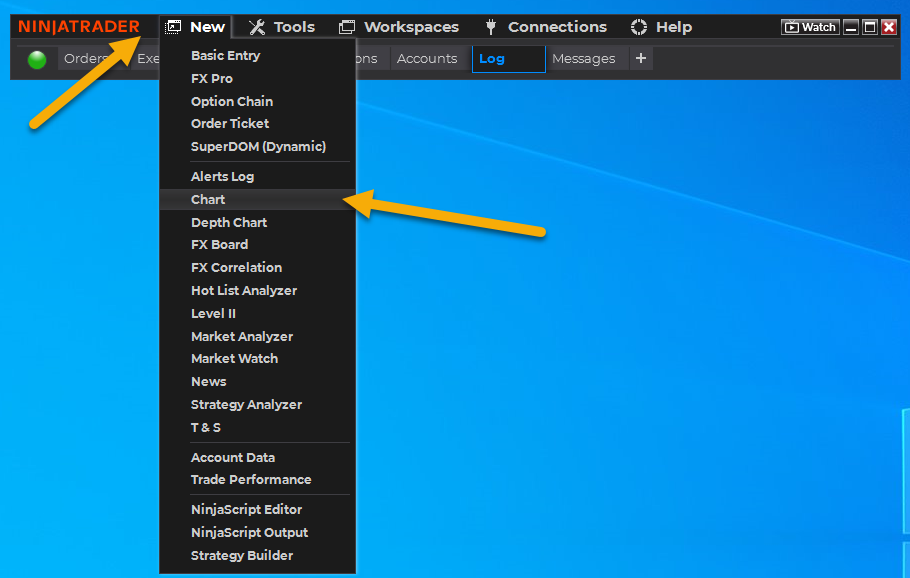Select Chart from the New menu
This screenshot has width=910, height=578.
coord(208,200)
